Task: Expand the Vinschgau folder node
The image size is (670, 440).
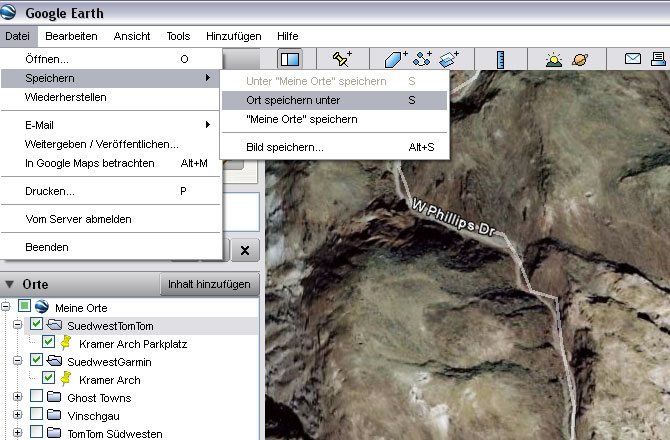Action: (x=18, y=414)
